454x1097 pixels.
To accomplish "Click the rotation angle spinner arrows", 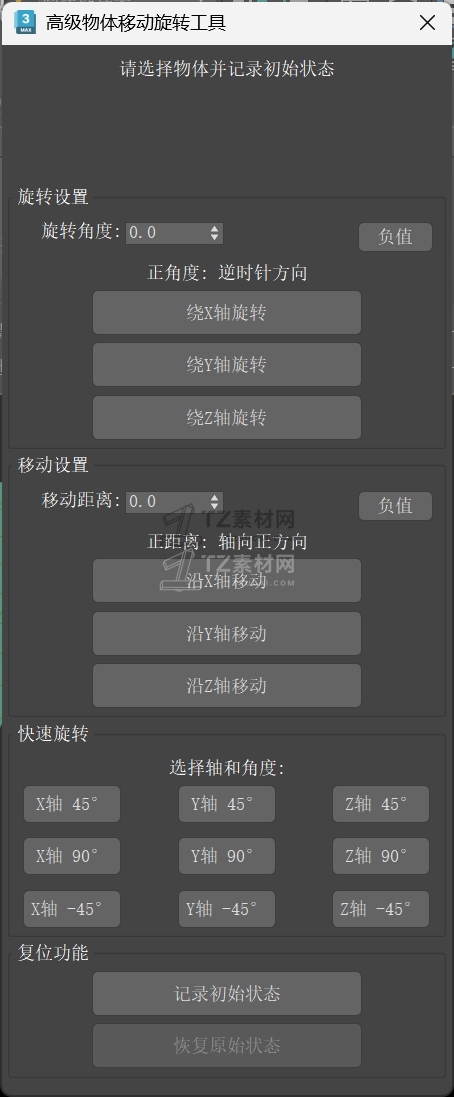I will click(x=215, y=233).
